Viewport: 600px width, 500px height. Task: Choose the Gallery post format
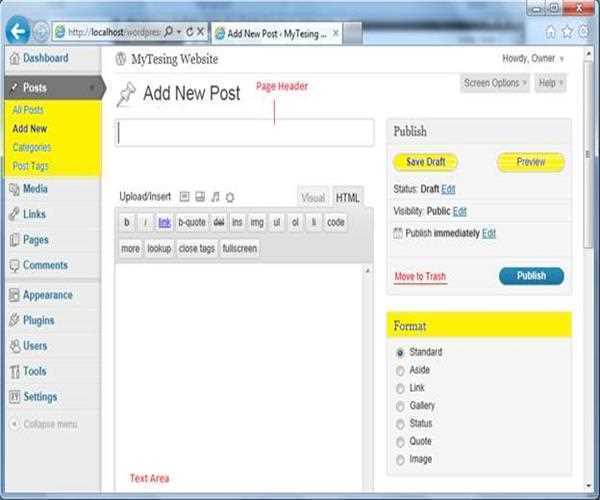tap(400, 406)
